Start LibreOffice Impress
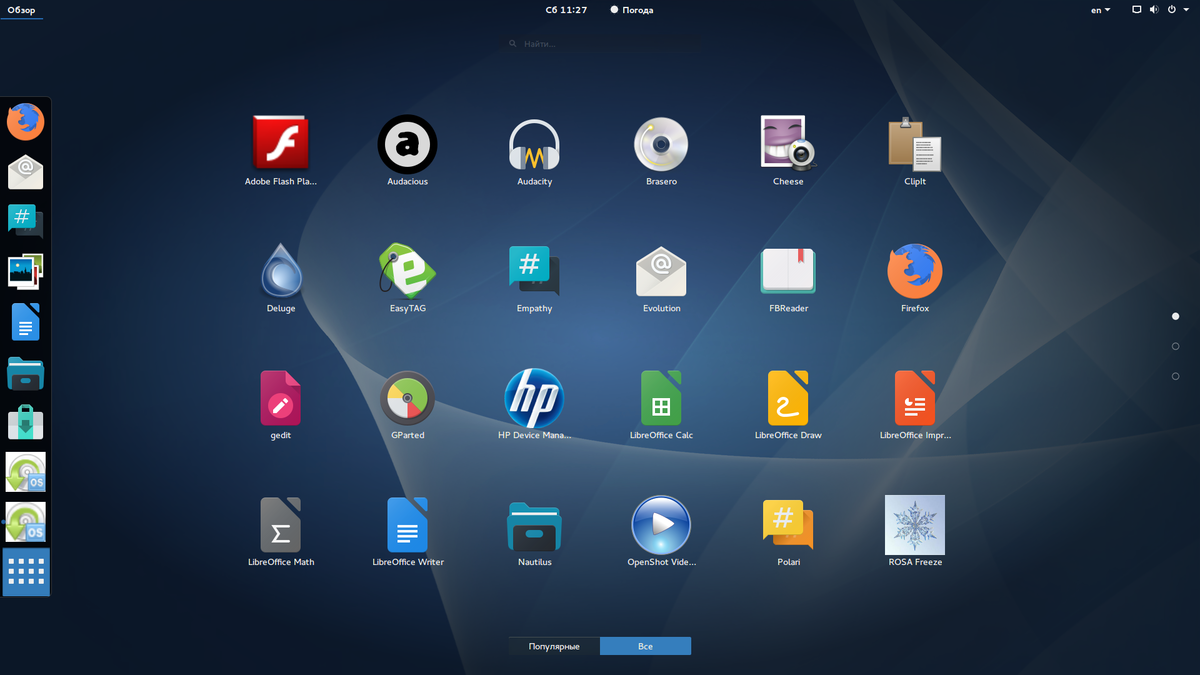 click(915, 398)
